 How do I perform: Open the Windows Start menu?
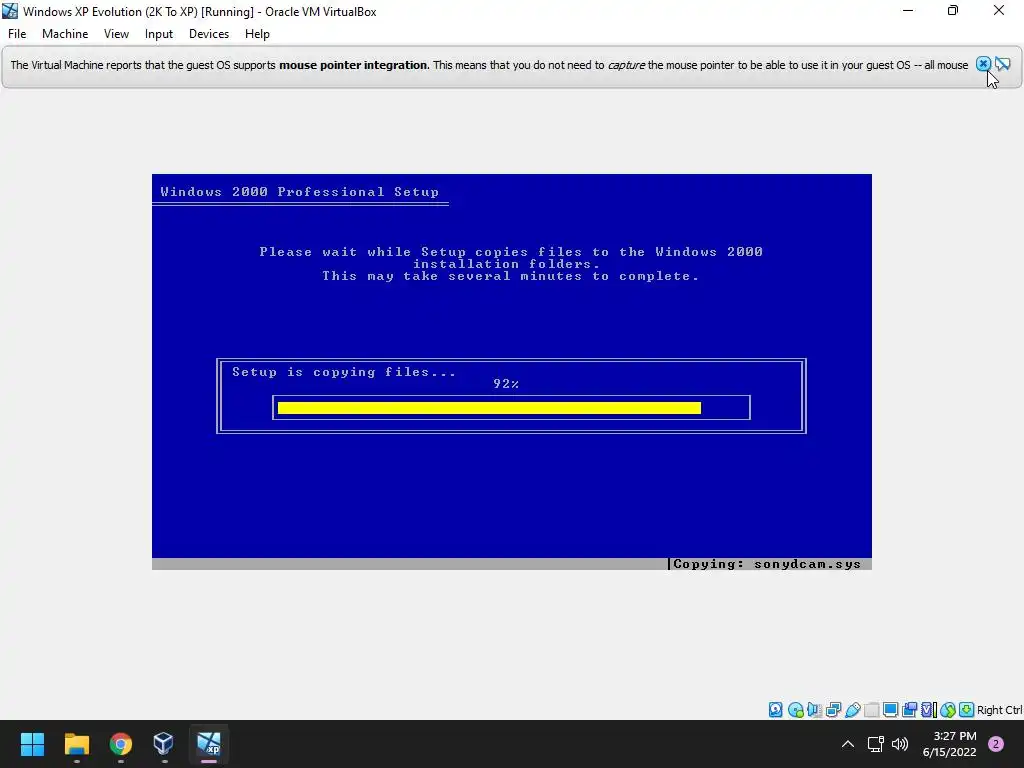coord(32,744)
